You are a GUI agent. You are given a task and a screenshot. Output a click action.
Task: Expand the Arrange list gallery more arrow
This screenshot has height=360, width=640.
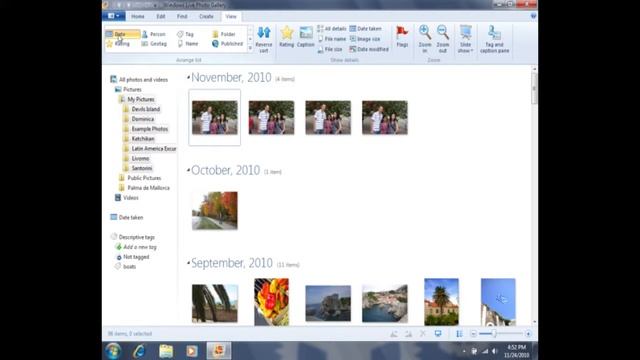(250, 49)
